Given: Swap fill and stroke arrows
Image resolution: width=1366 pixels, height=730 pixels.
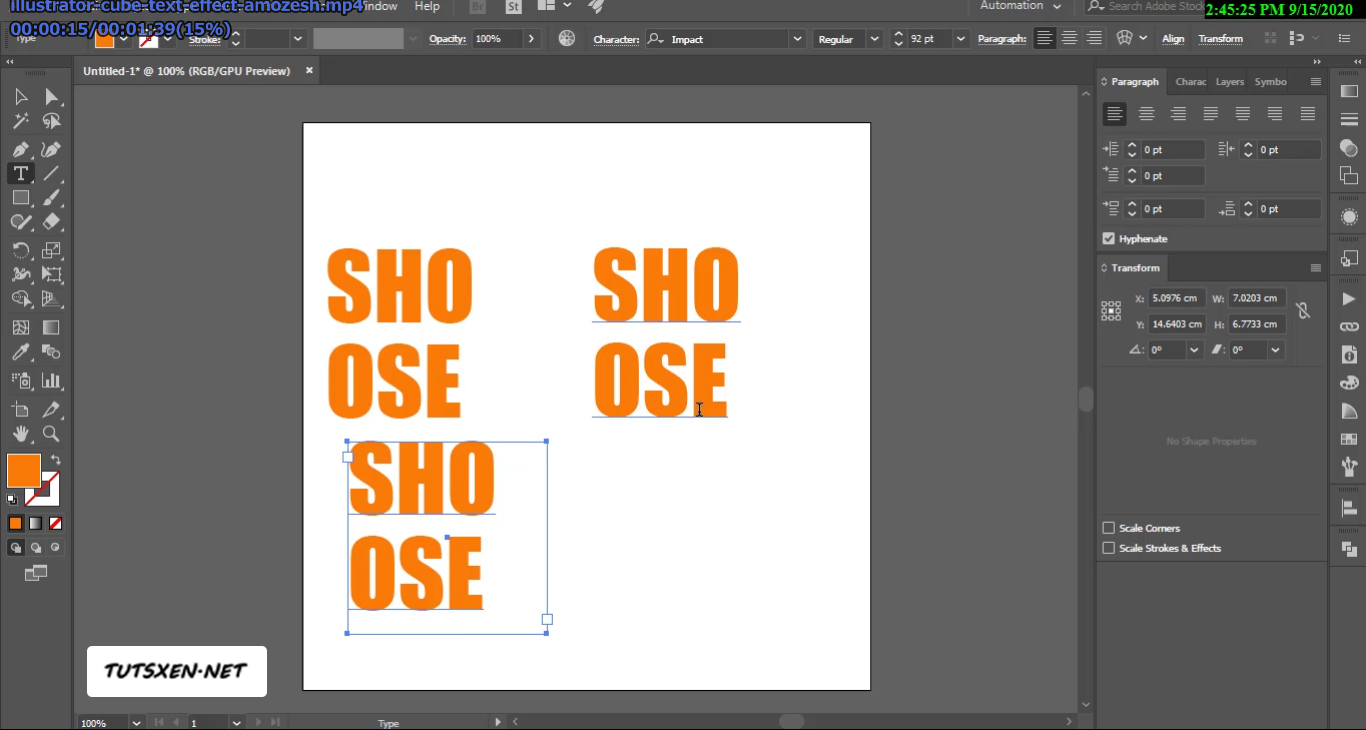Looking at the screenshot, I should 56,460.
